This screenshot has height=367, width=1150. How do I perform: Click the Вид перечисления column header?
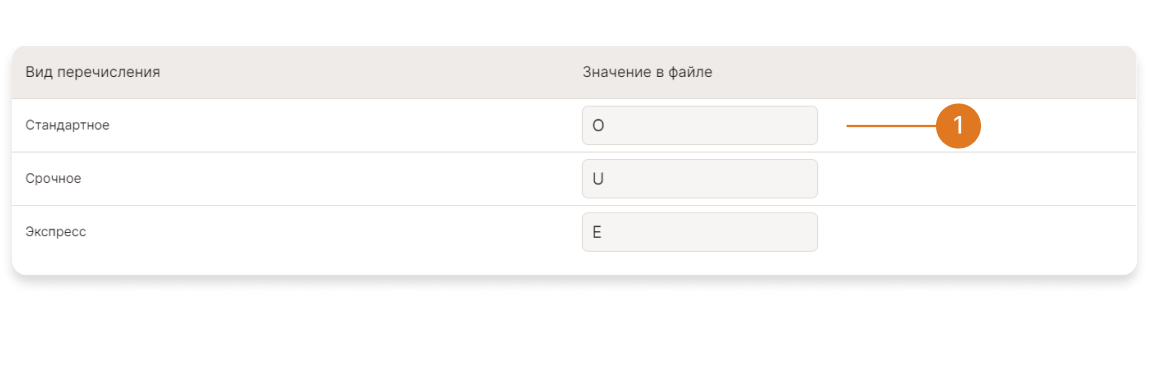click(93, 72)
